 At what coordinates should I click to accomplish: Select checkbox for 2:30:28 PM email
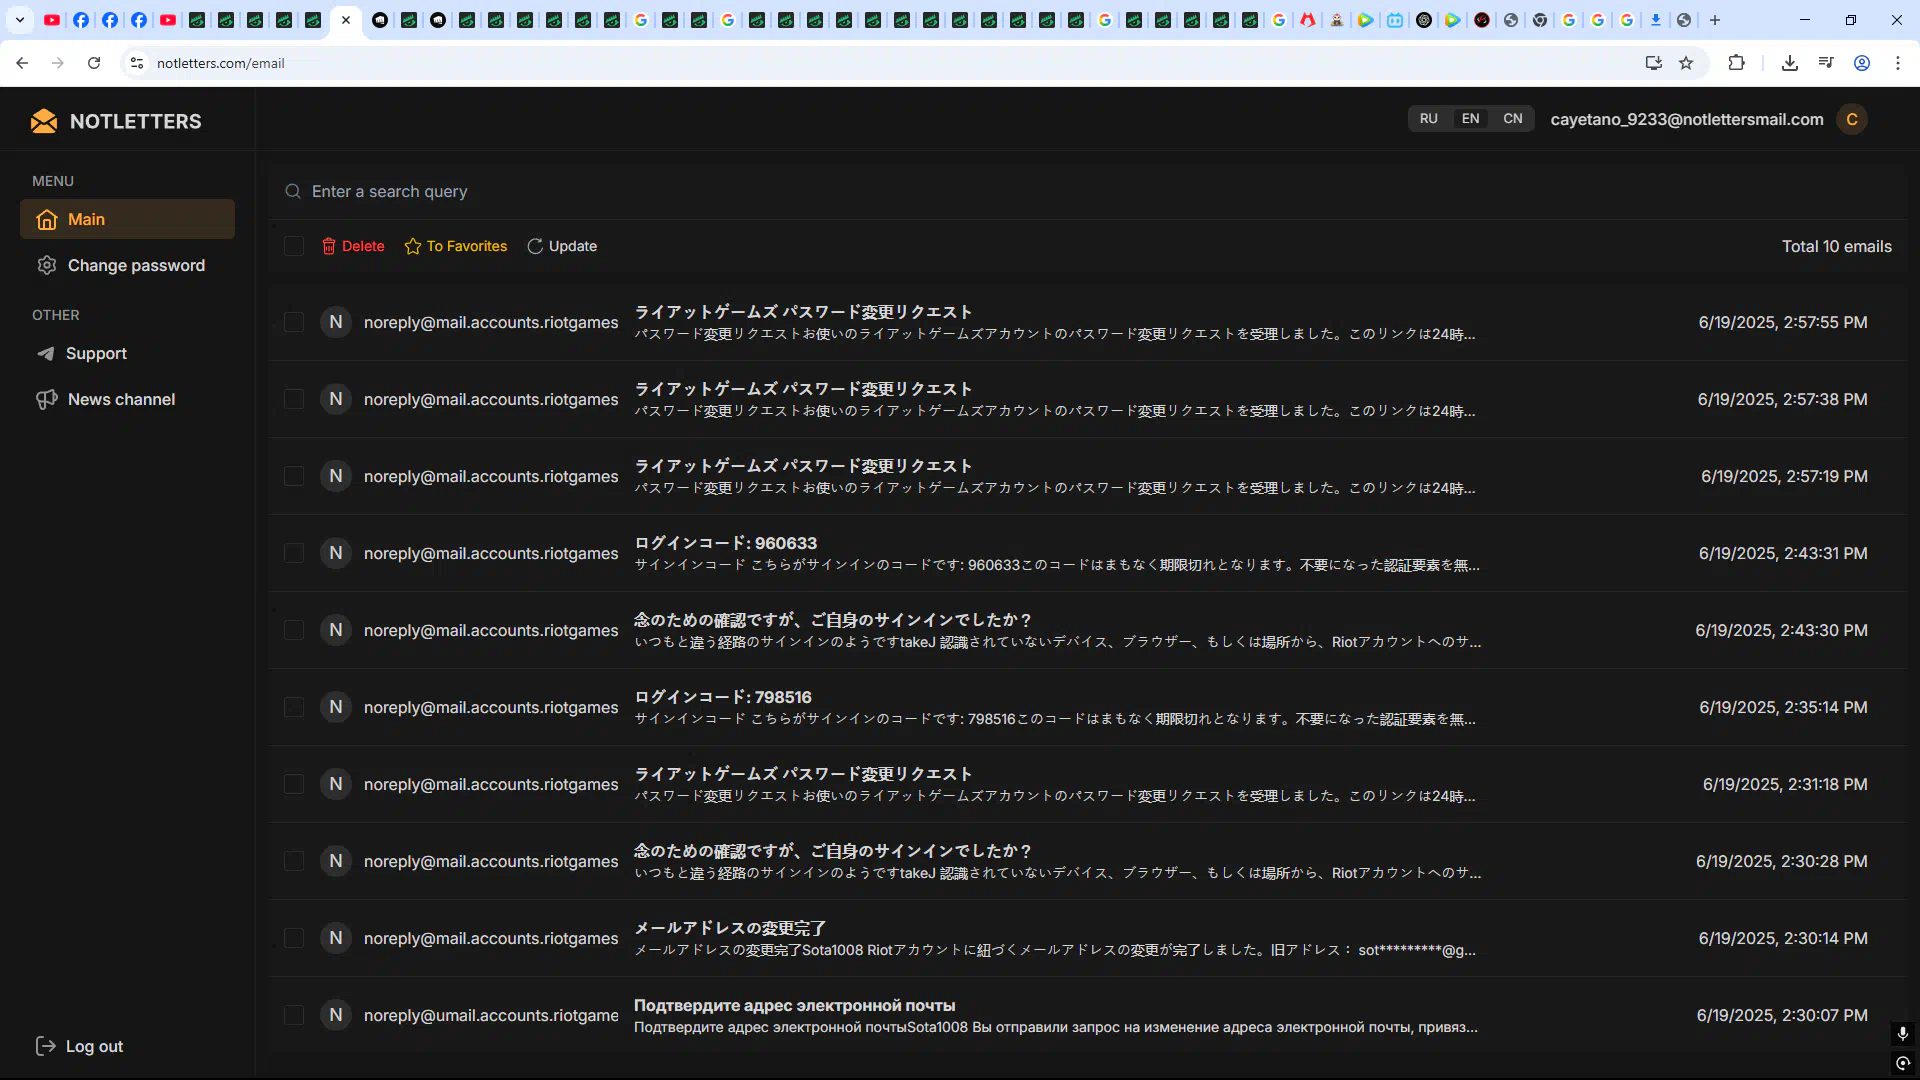[x=293, y=861]
